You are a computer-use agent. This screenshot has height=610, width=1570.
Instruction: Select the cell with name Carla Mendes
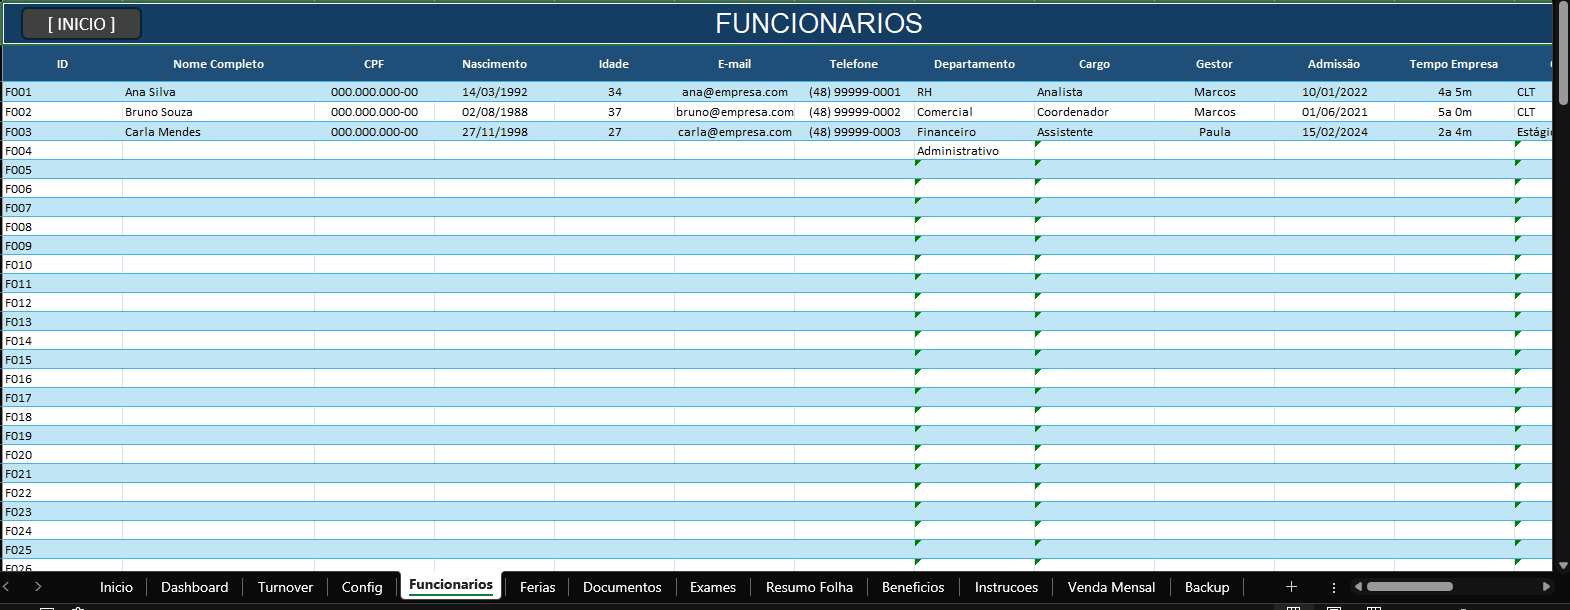(218, 132)
